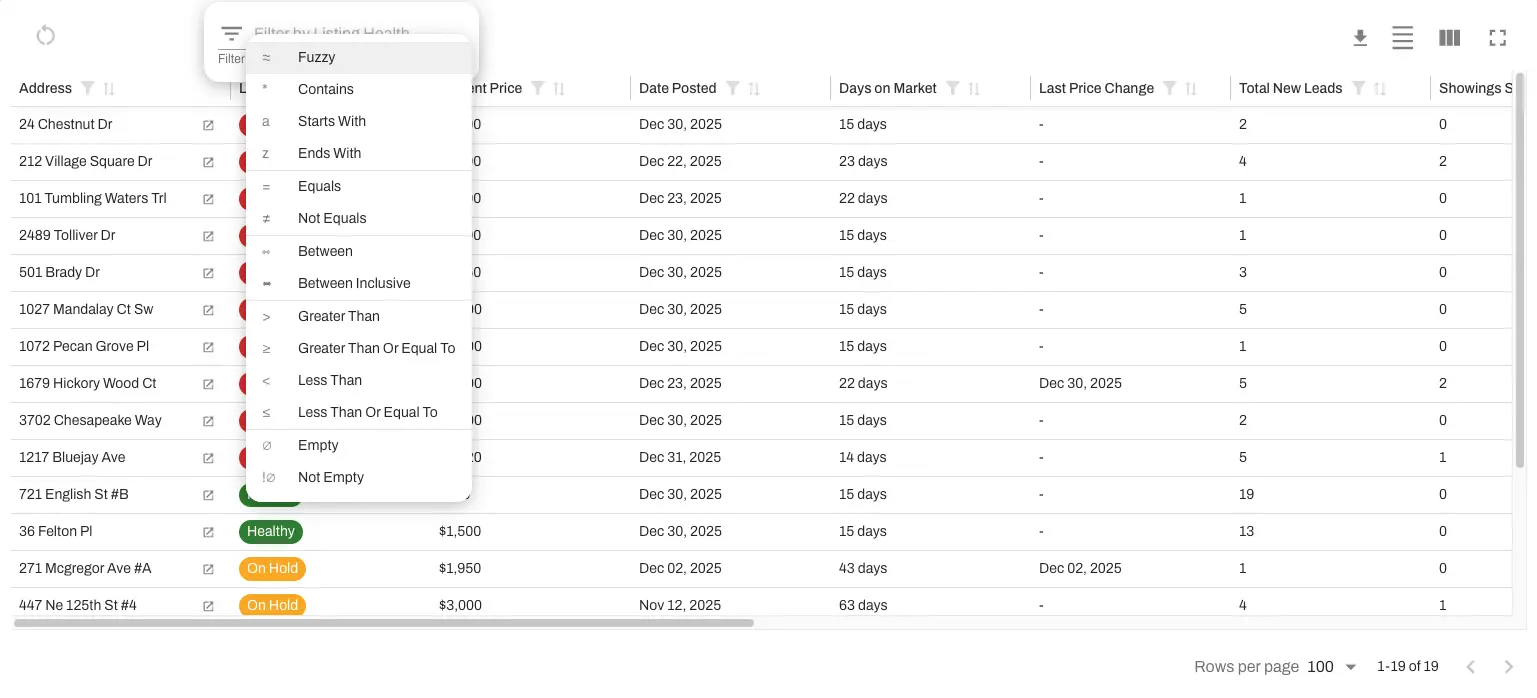Choose the Less Than Or Equal To operator

click(x=367, y=412)
